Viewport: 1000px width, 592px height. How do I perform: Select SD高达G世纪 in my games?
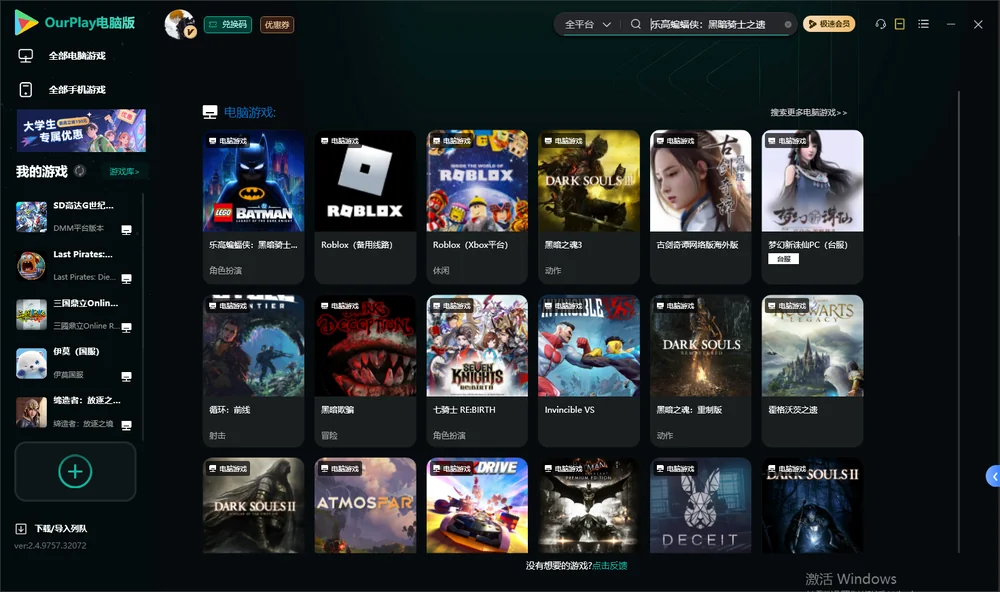click(x=74, y=216)
